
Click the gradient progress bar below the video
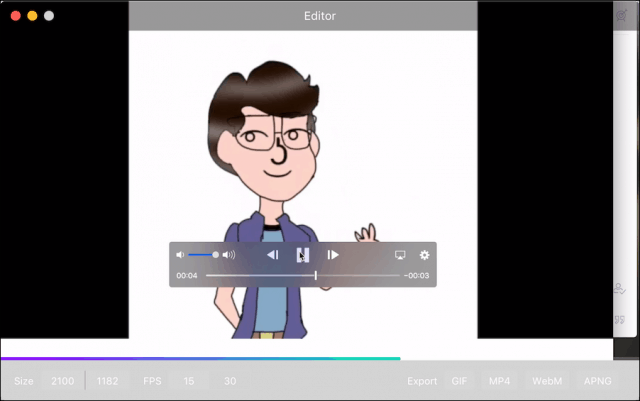200,359
